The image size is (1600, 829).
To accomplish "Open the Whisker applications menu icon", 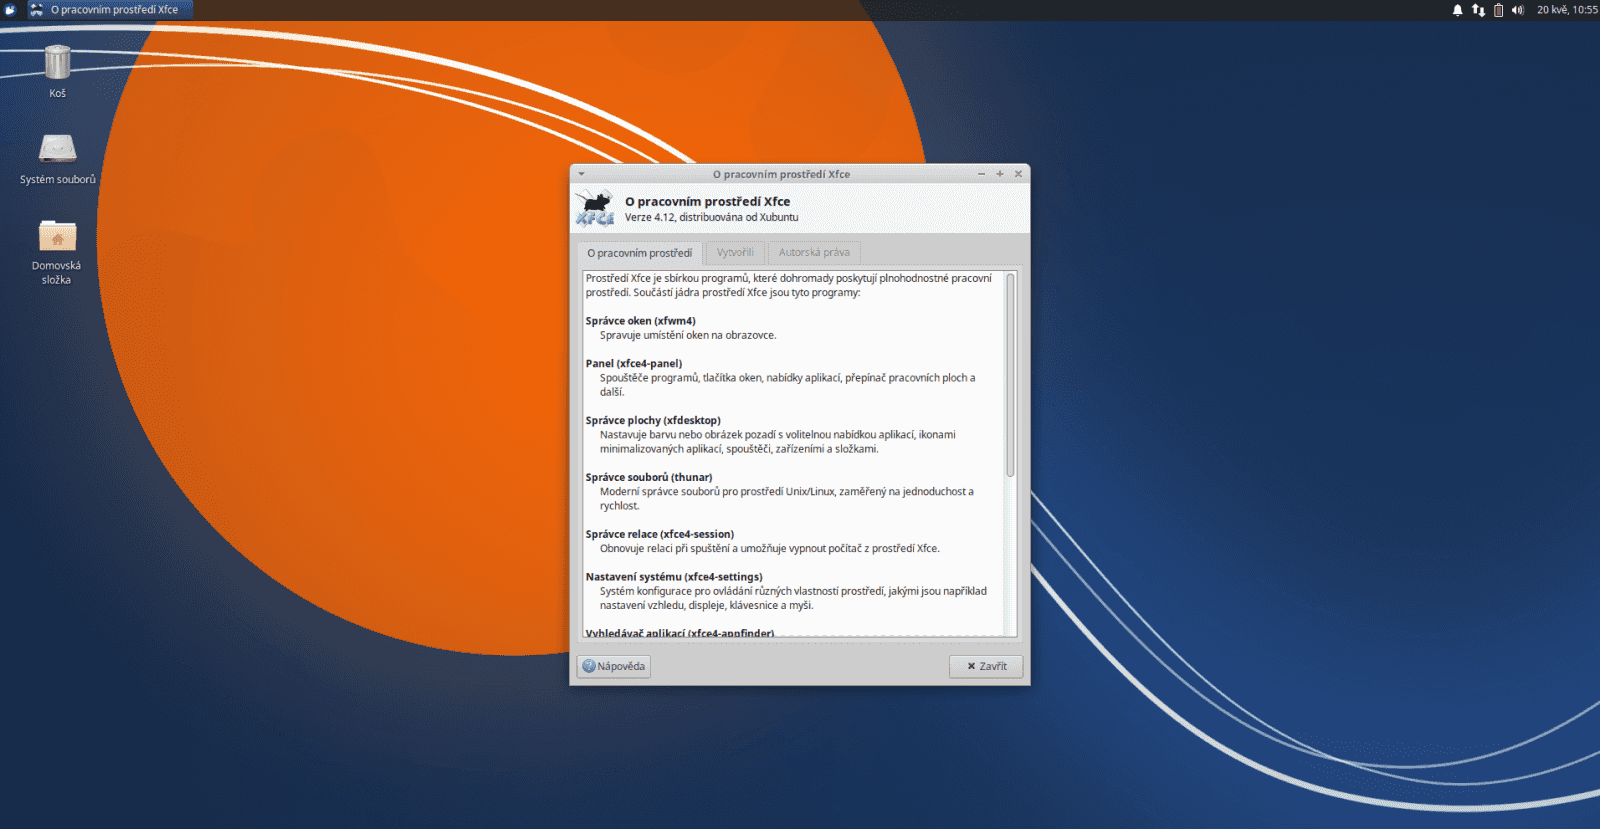I will [x=11, y=10].
